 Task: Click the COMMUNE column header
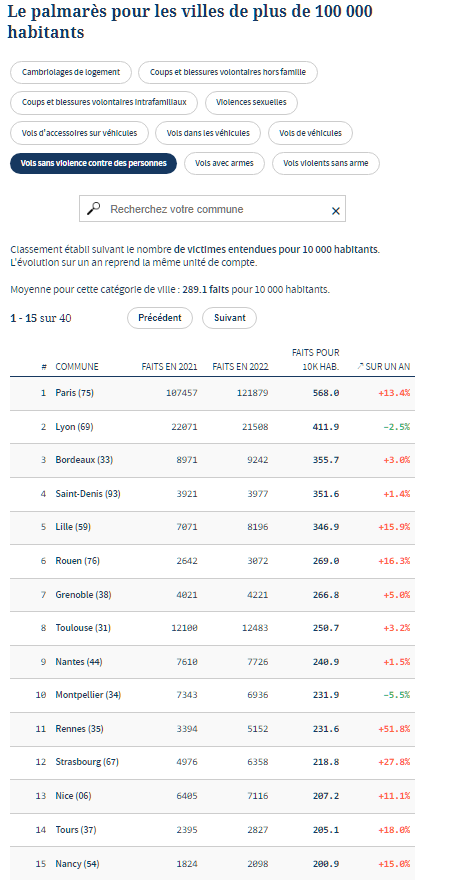click(77, 366)
